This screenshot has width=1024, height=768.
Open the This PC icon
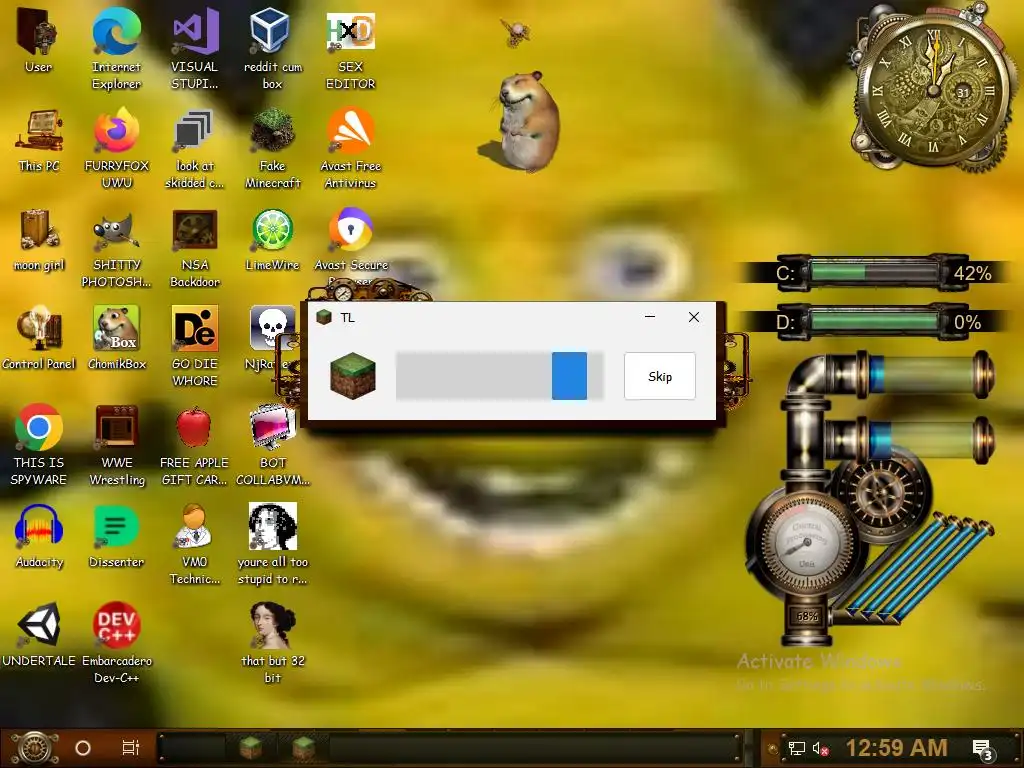coord(39,140)
